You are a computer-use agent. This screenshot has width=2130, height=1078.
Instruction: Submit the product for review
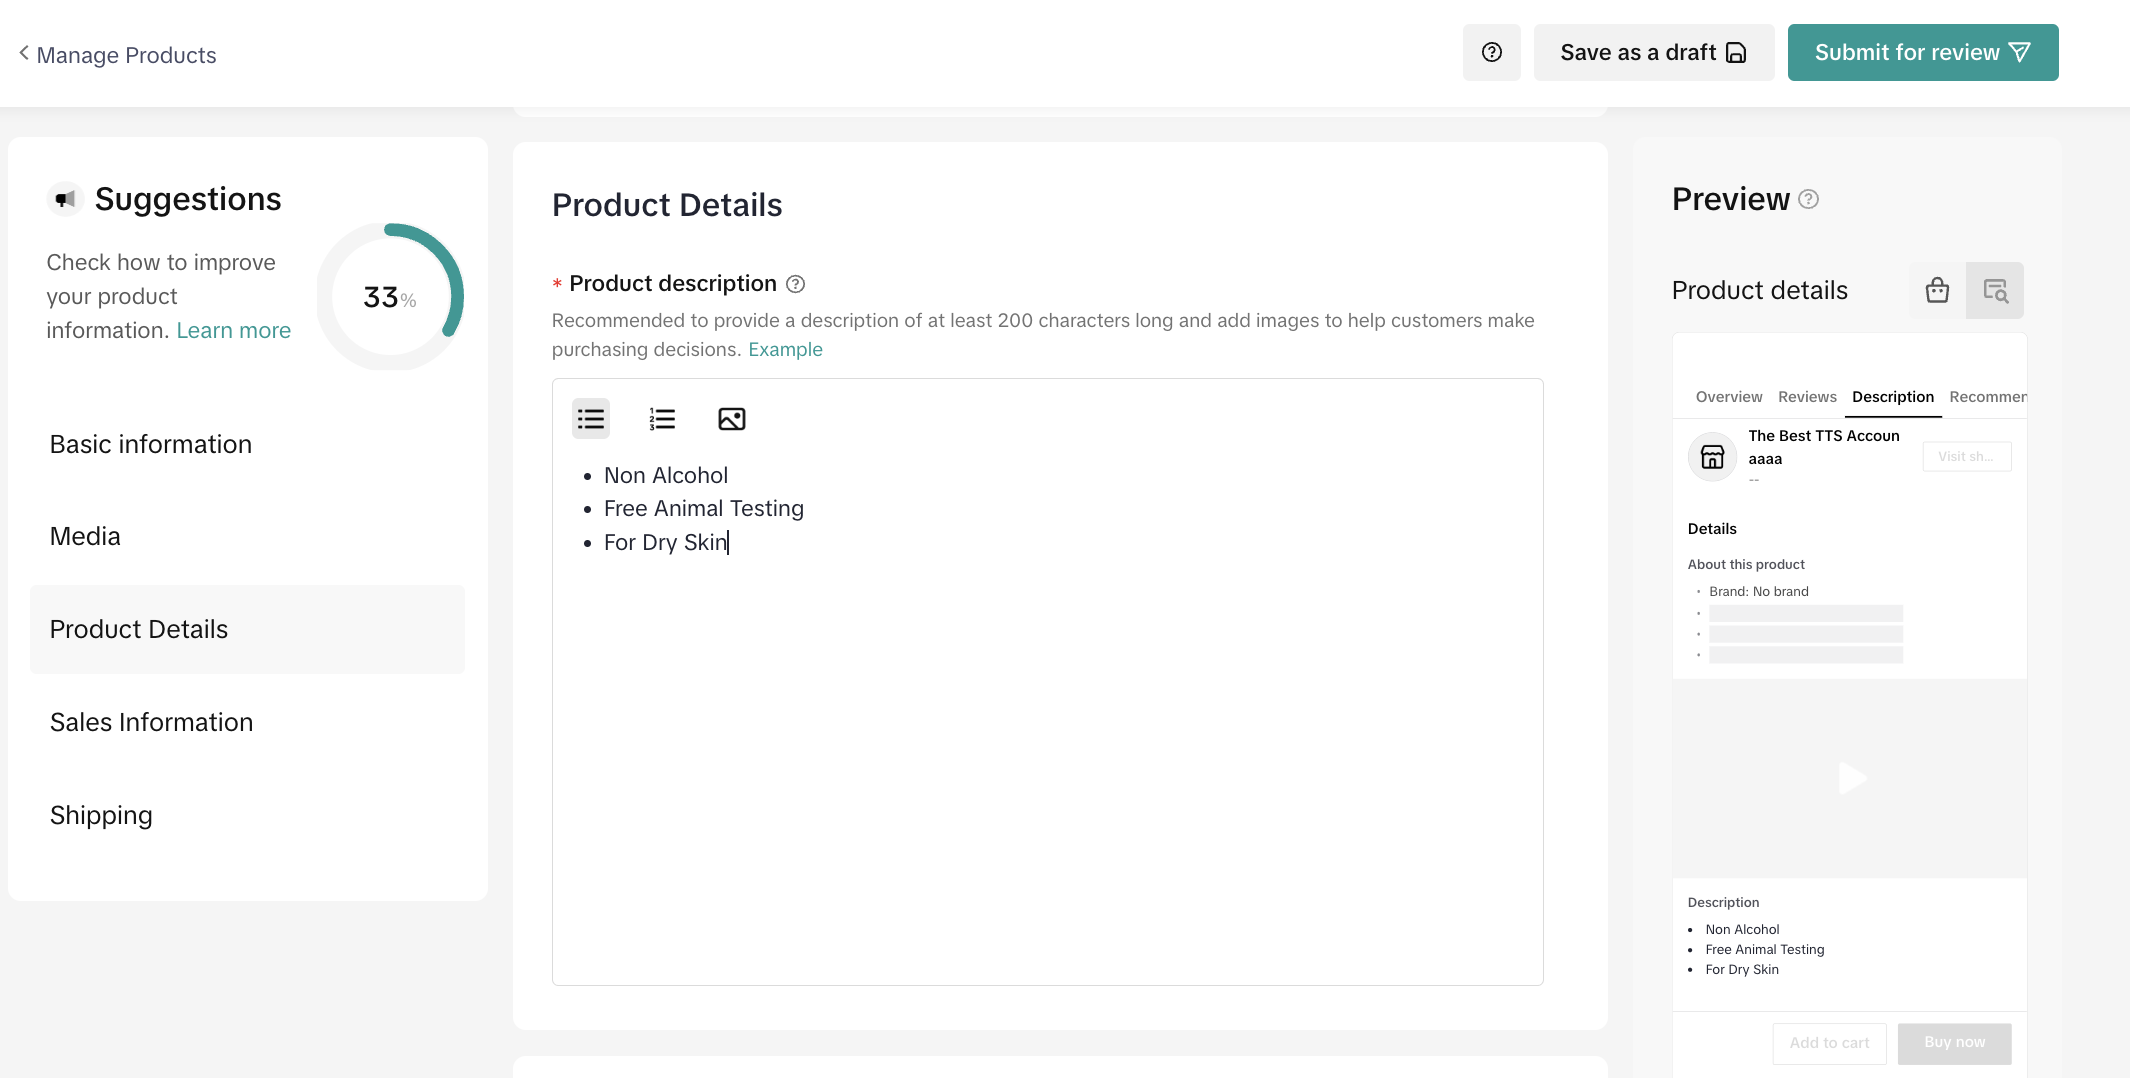pyautogui.click(x=1922, y=53)
